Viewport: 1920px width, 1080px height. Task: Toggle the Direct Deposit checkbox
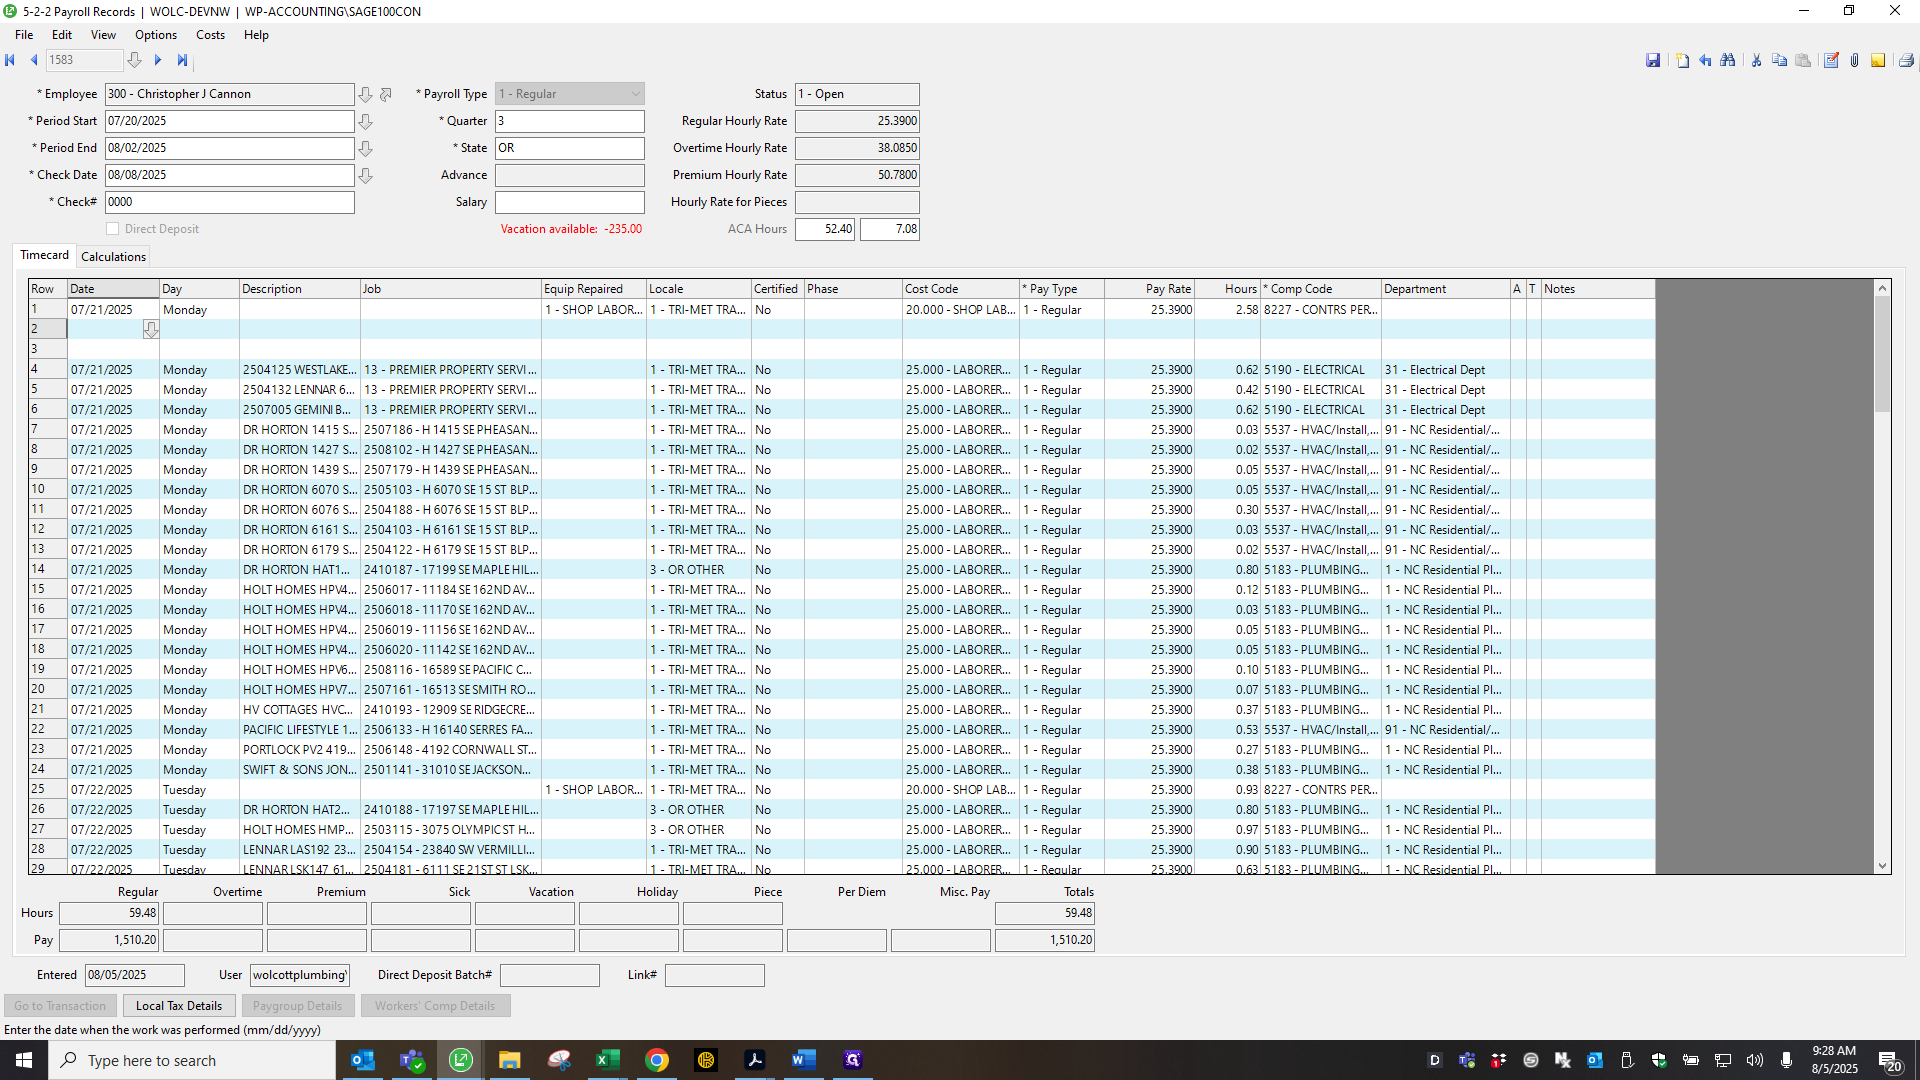[x=113, y=229]
